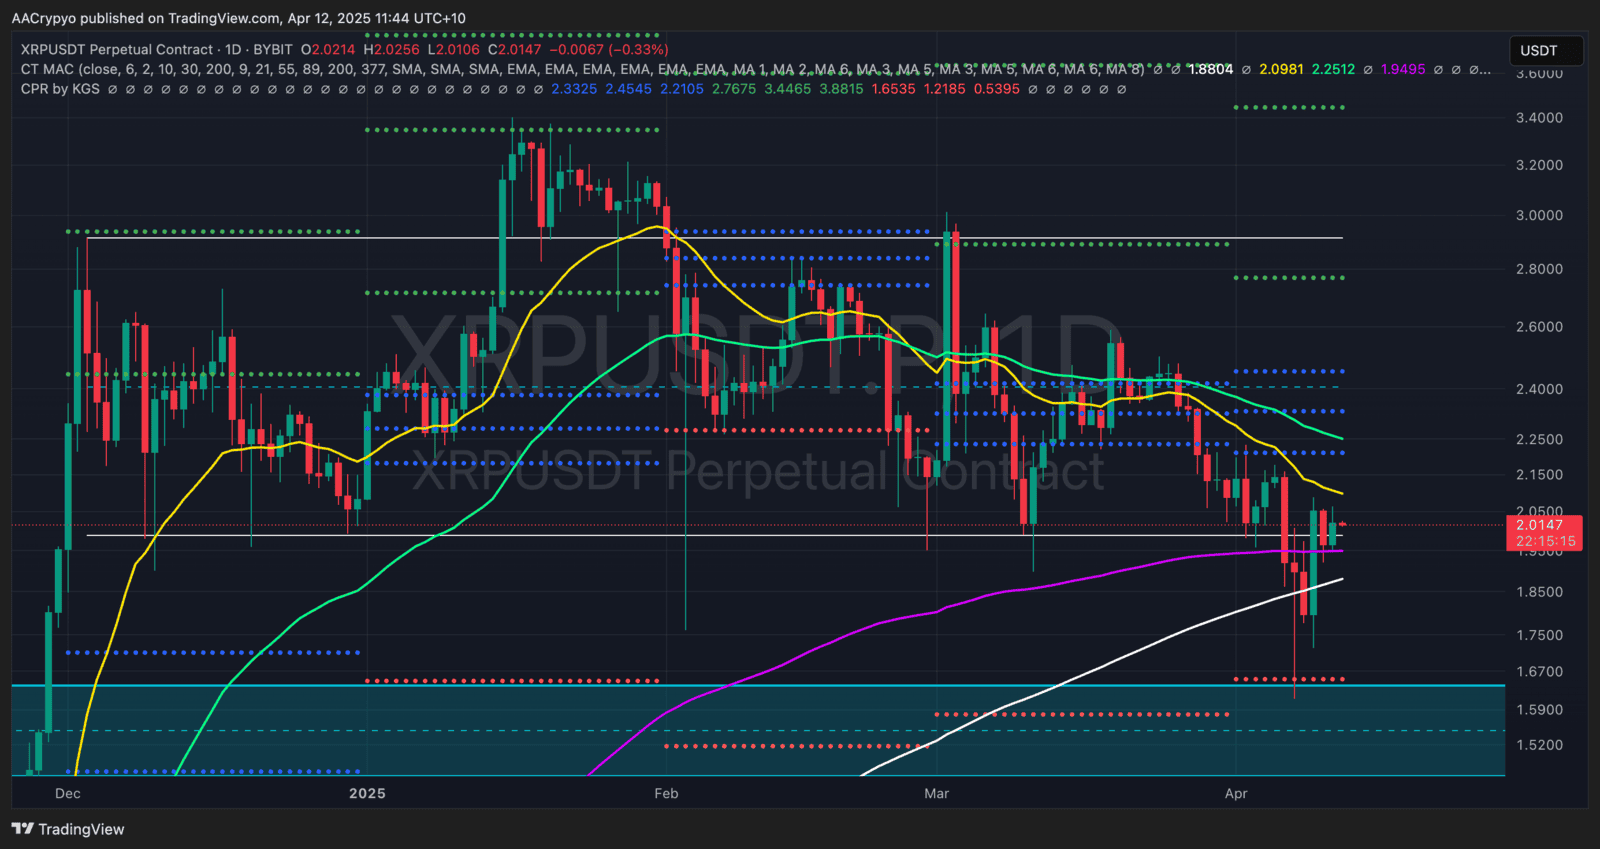Click the Feb label on the time axis
This screenshot has width=1600, height=849.
666,793
